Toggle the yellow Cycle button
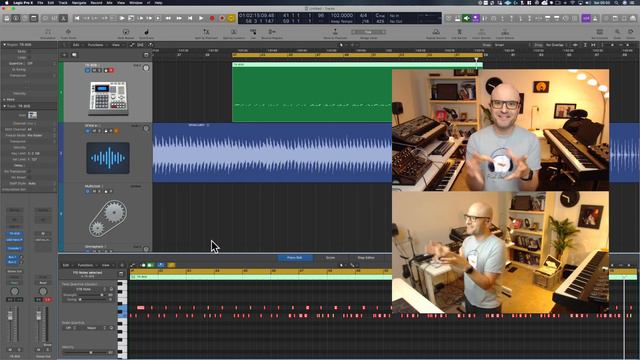The width and height of the screenshot is (640, 360). pyautogui.click(x=231, y=18)
